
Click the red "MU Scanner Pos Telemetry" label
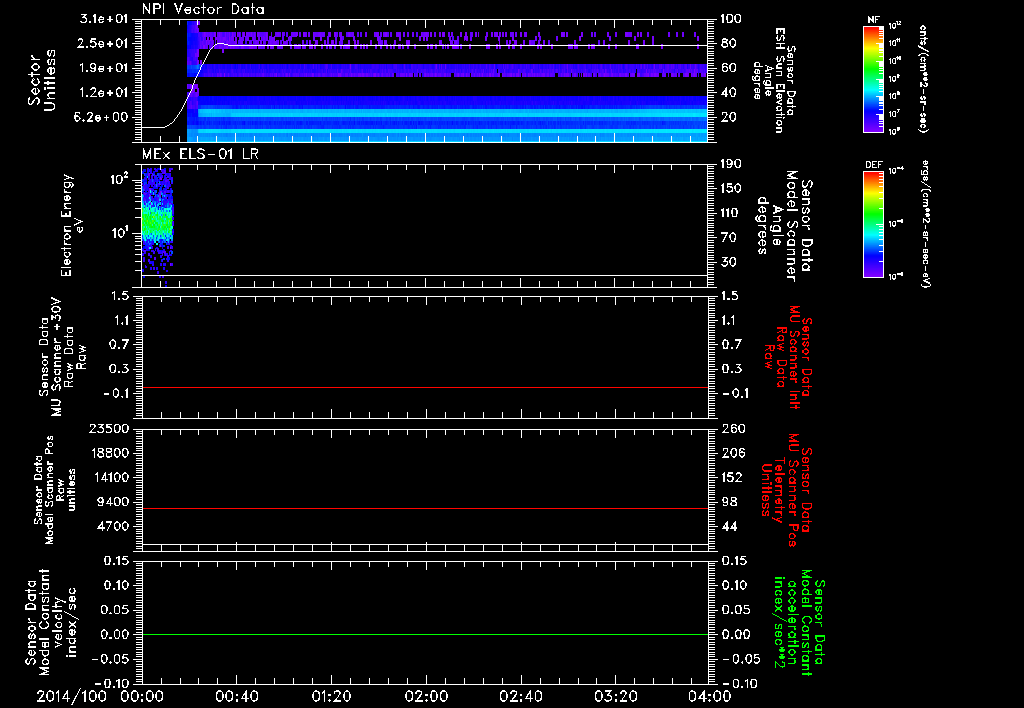(785, 490)
